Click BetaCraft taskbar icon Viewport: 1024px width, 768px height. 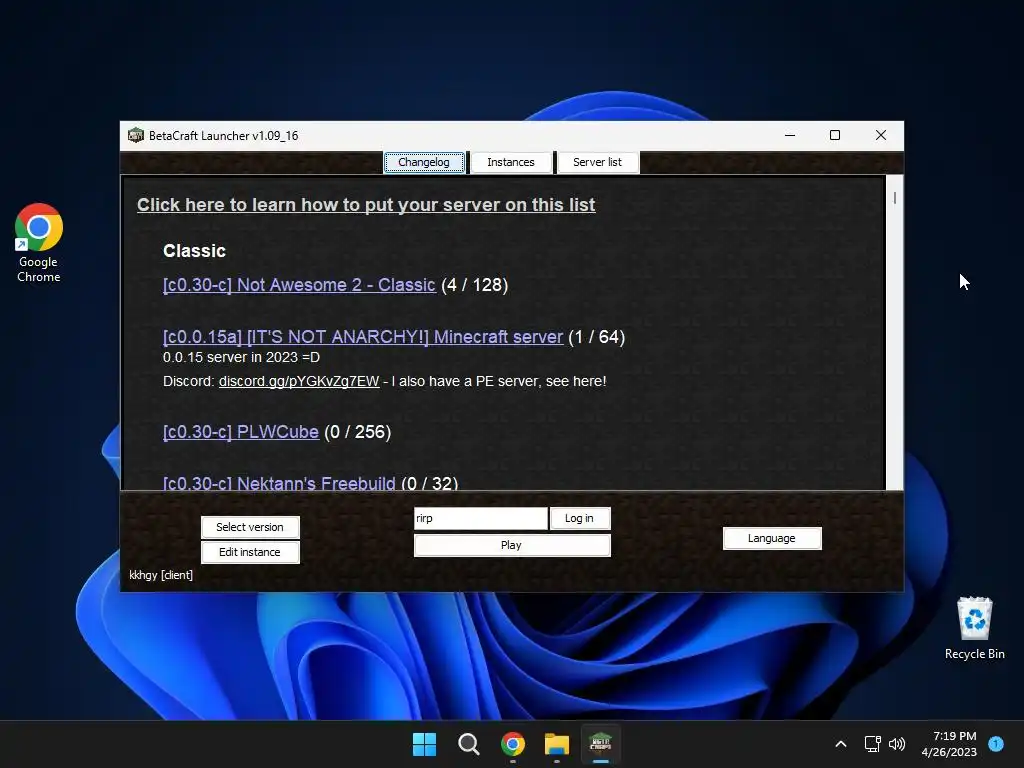click(x=600, y=744)
